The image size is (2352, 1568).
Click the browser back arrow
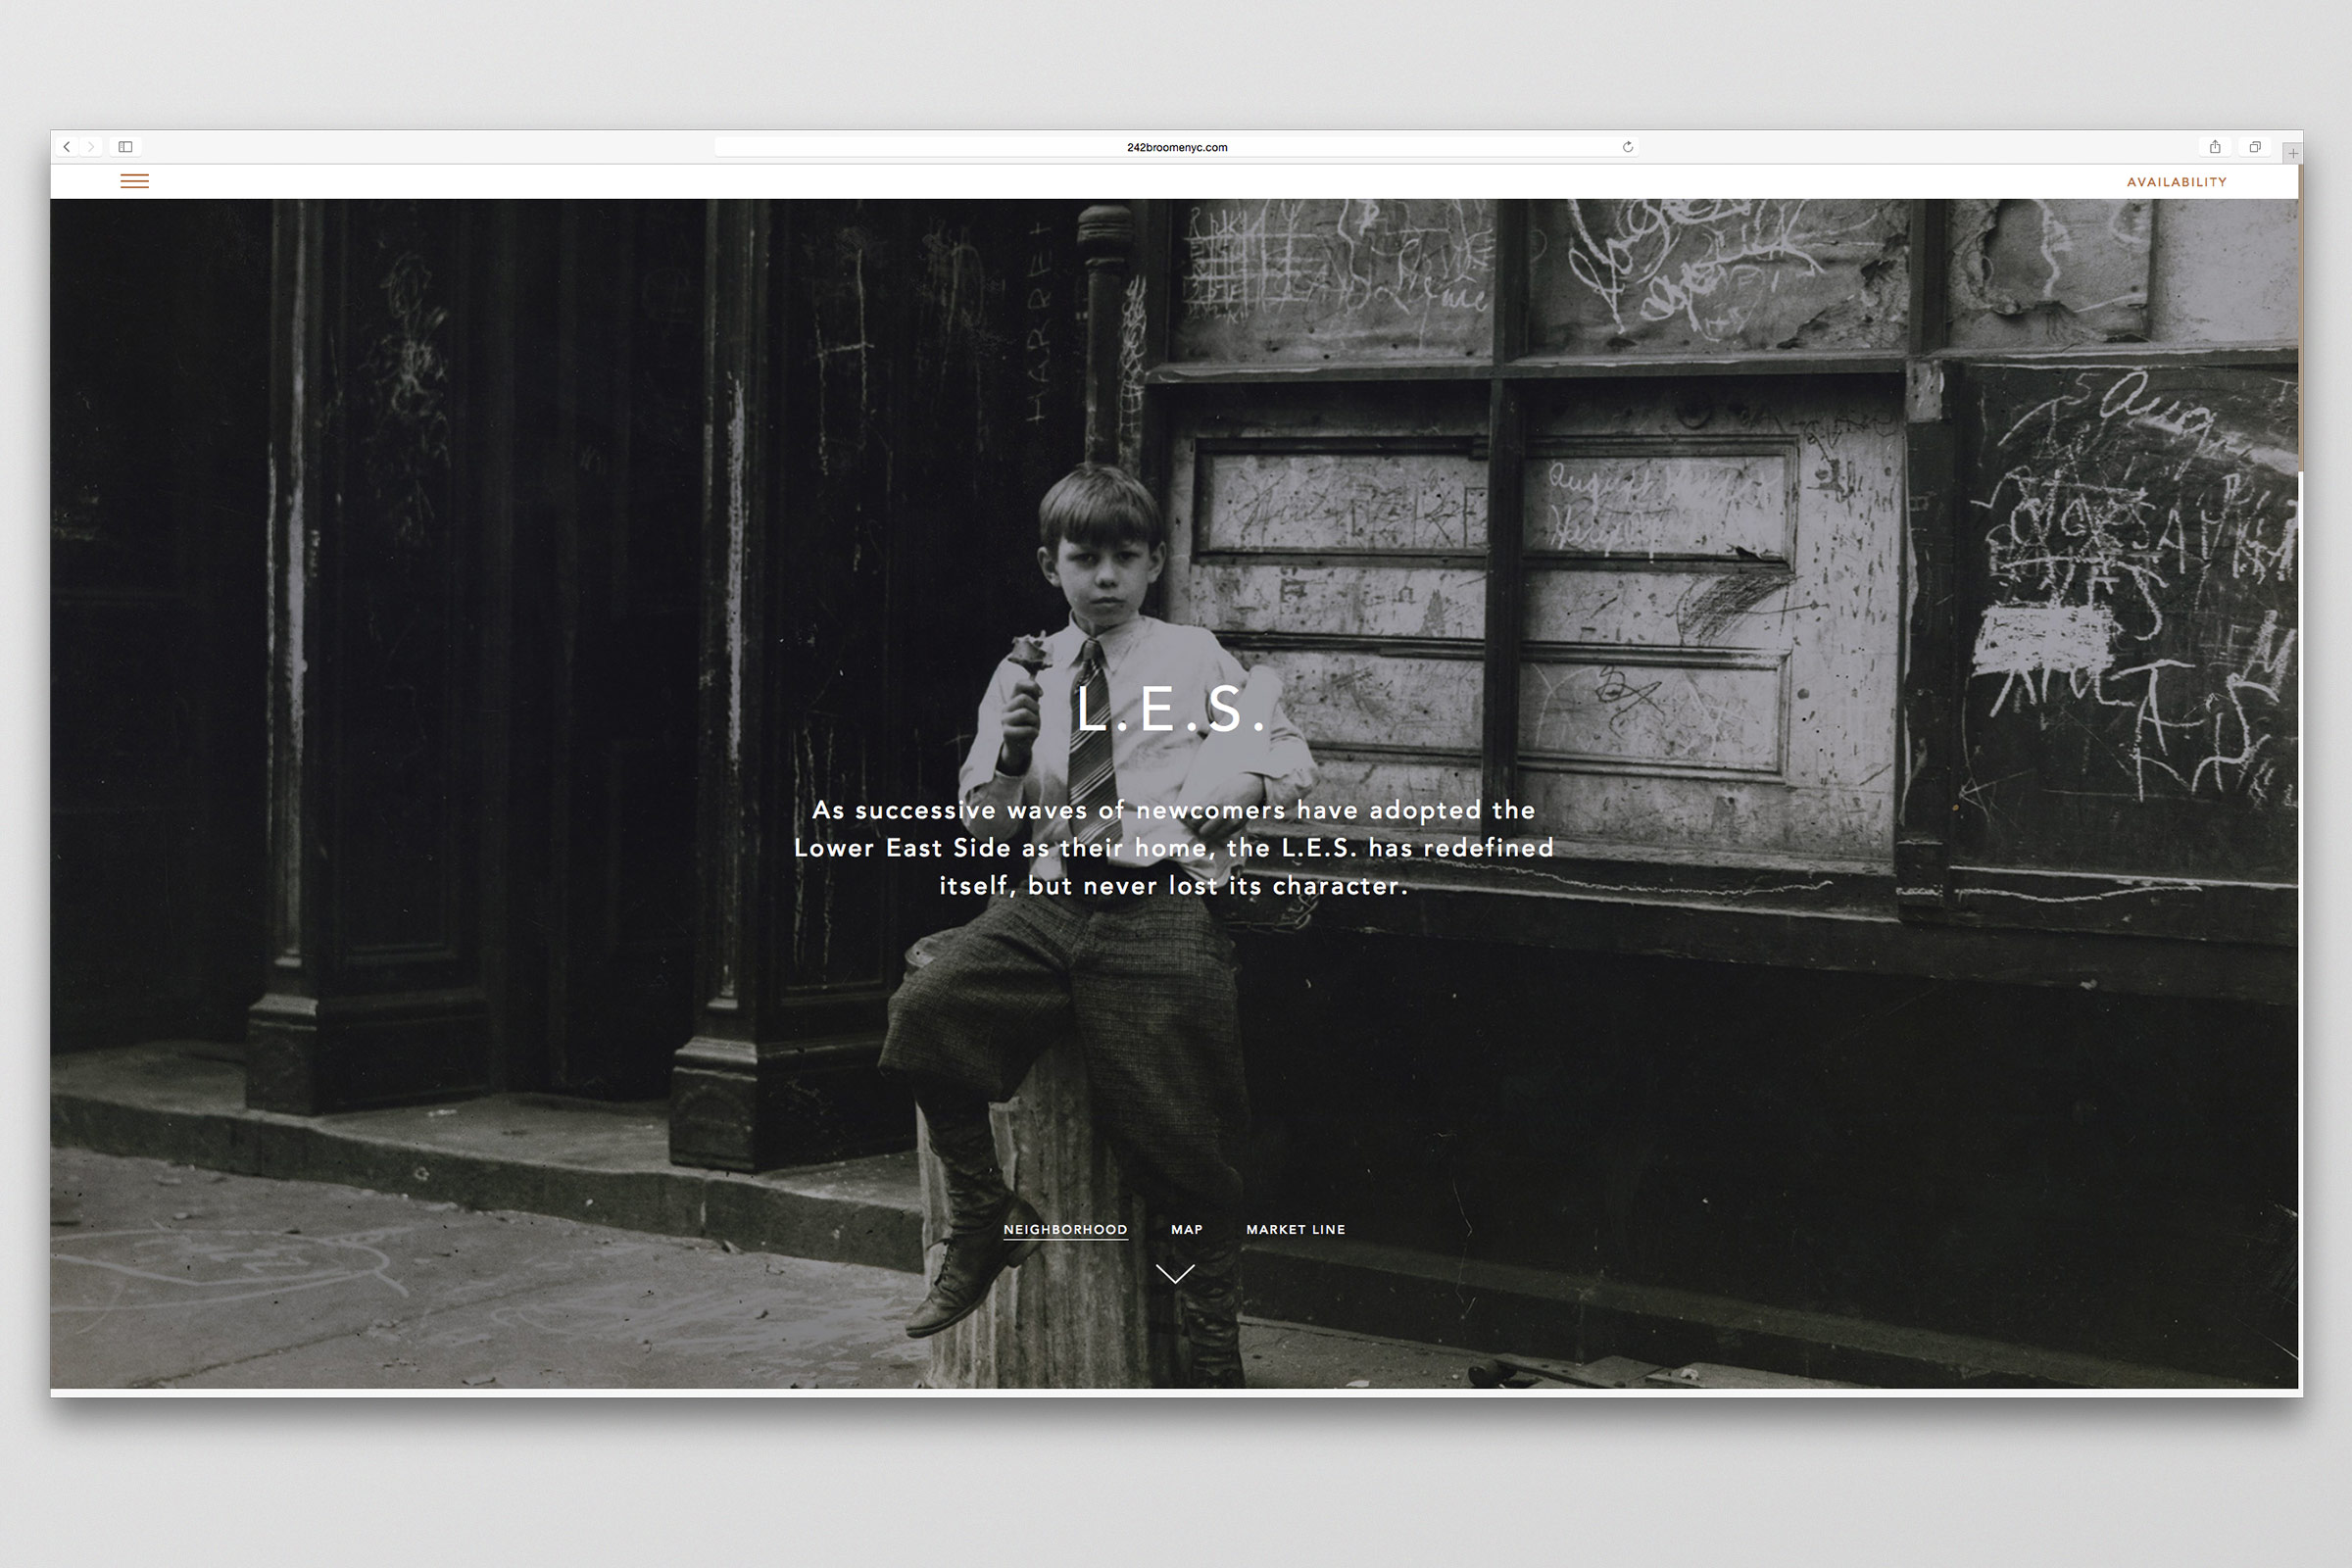click(x=67, y=147)
